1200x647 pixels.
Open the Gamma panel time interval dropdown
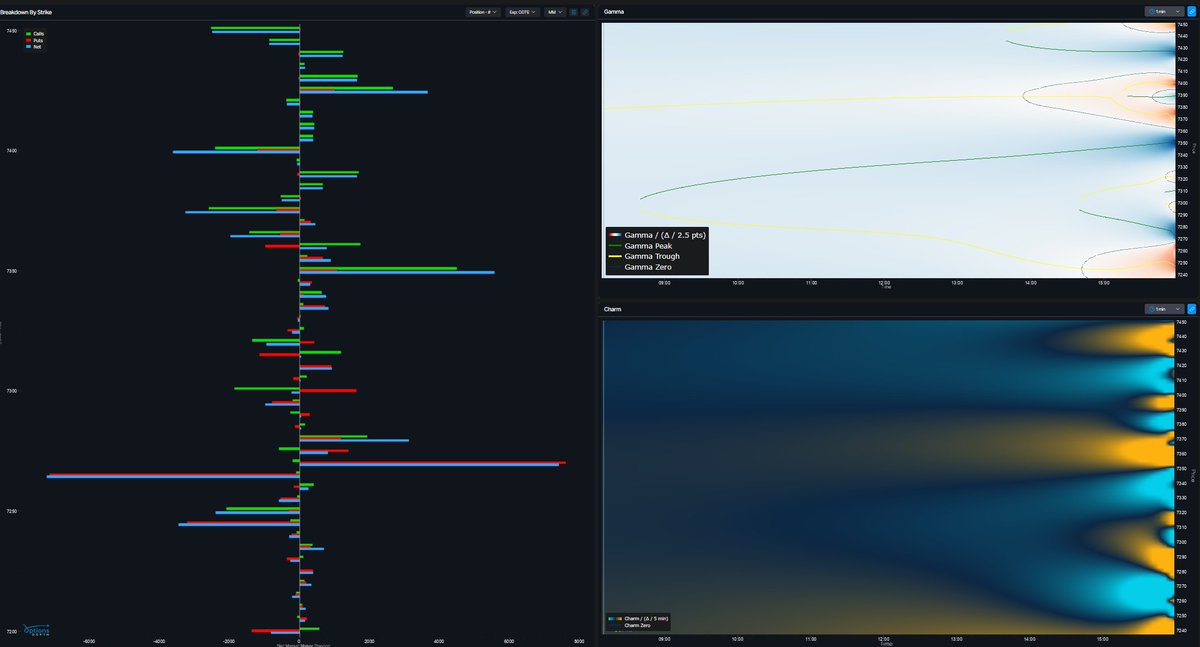(x=1165, y=11)
